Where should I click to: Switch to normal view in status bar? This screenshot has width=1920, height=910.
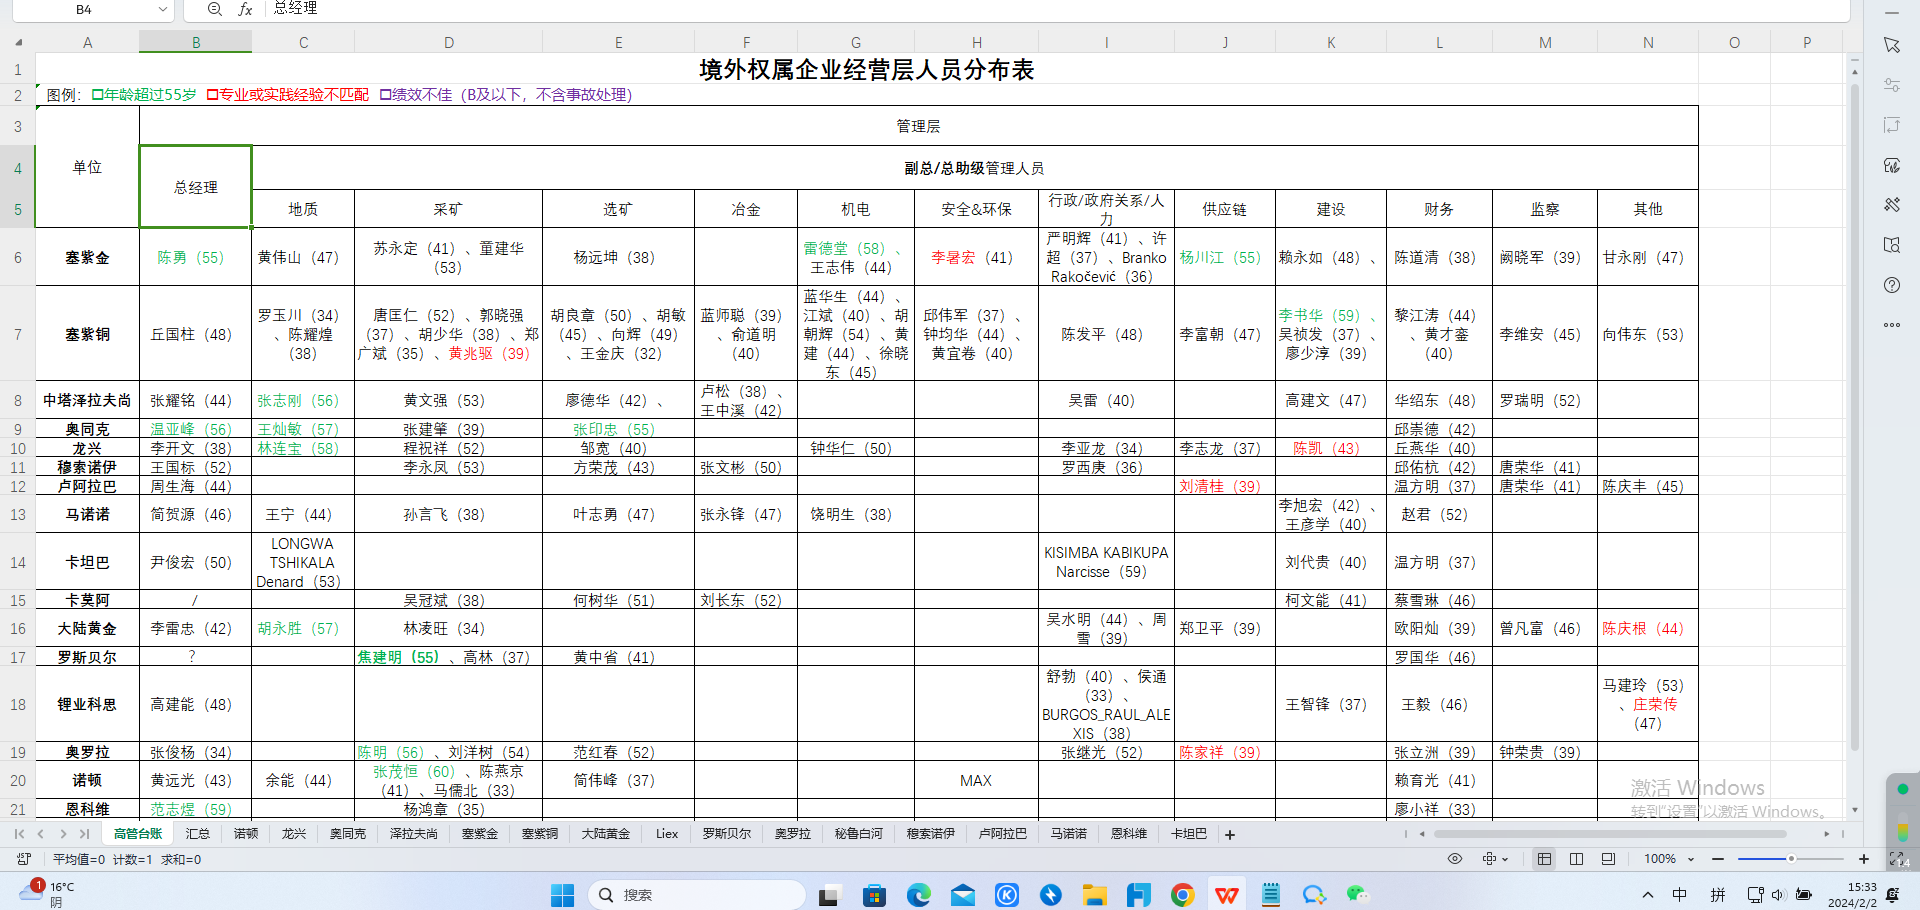[x=1545, y=859]
